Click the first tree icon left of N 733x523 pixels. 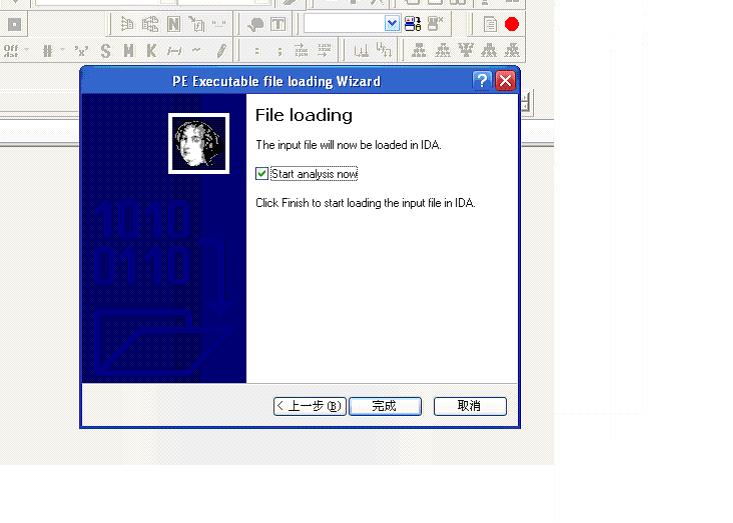[127, 24]
